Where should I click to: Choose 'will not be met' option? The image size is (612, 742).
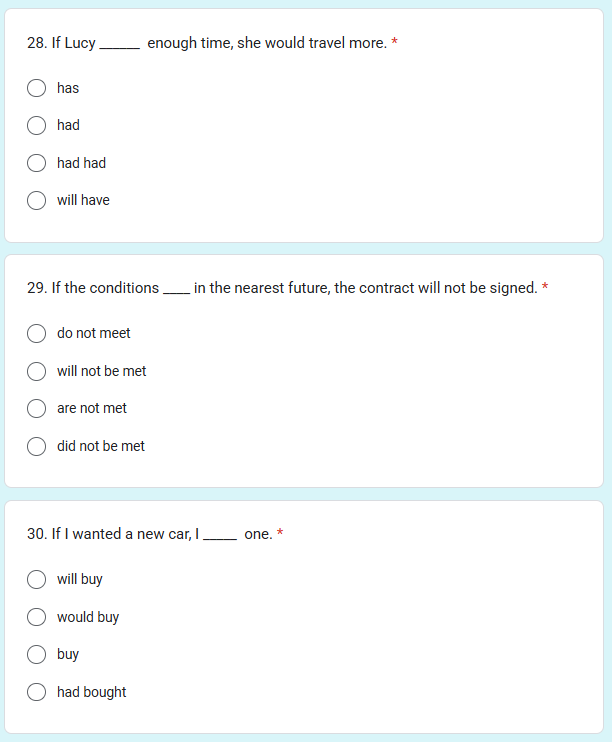click(x=36, y=371)
